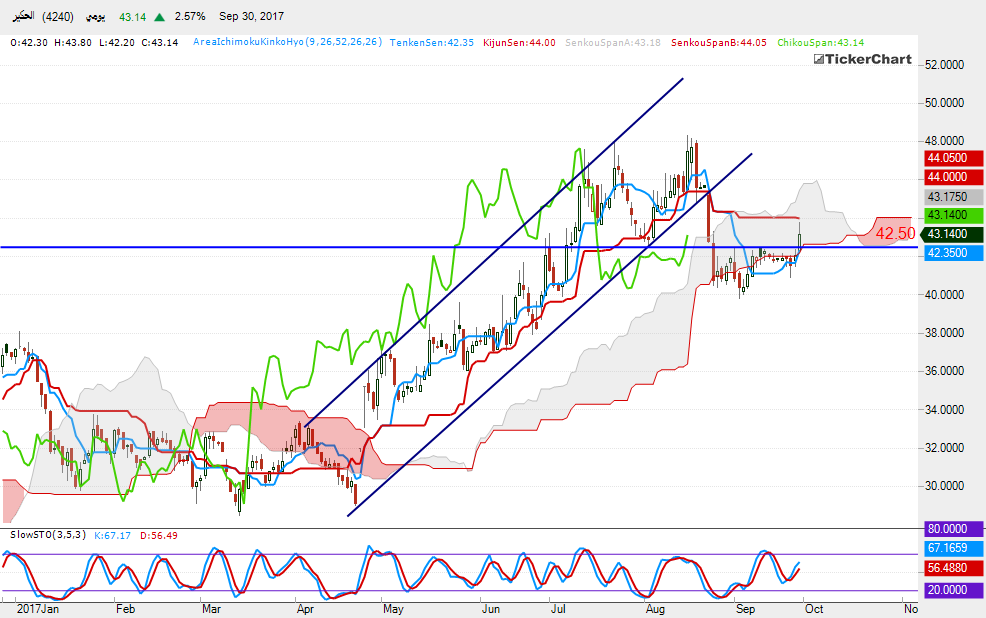Click the Oct label on time axis
The width and height of the screenshot is (986, 618).
coord(814,607)
